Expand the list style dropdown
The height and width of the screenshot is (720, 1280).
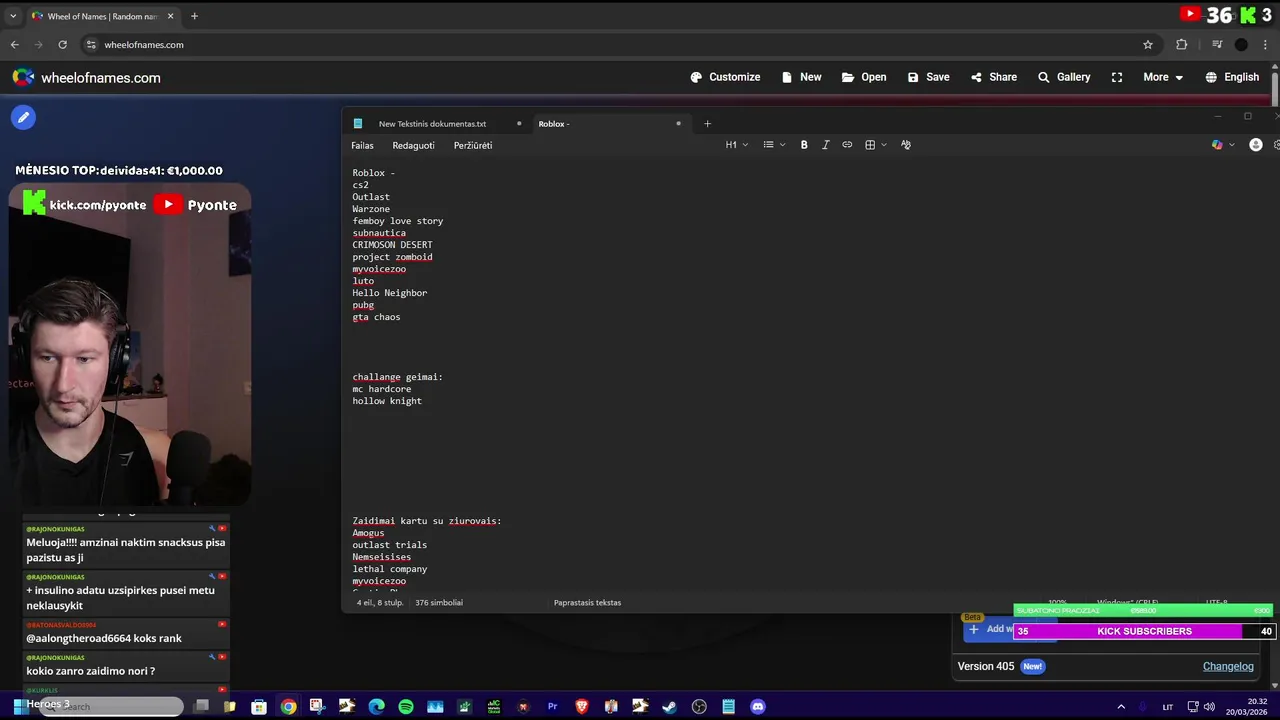click(x=774, y=145)
